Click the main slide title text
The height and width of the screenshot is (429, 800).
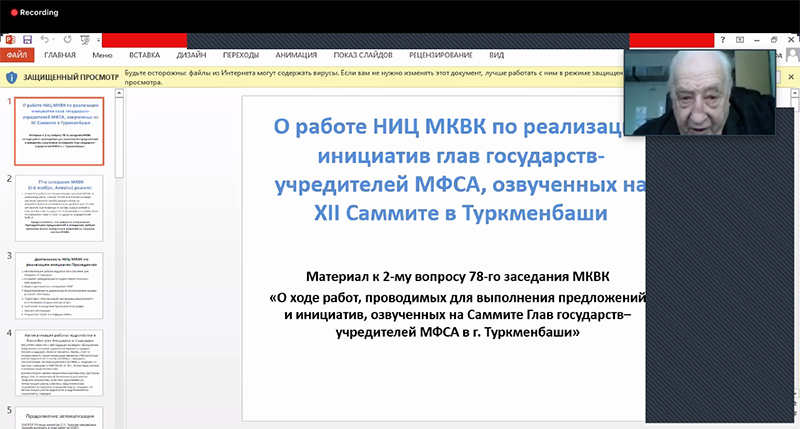click(460, 170)
